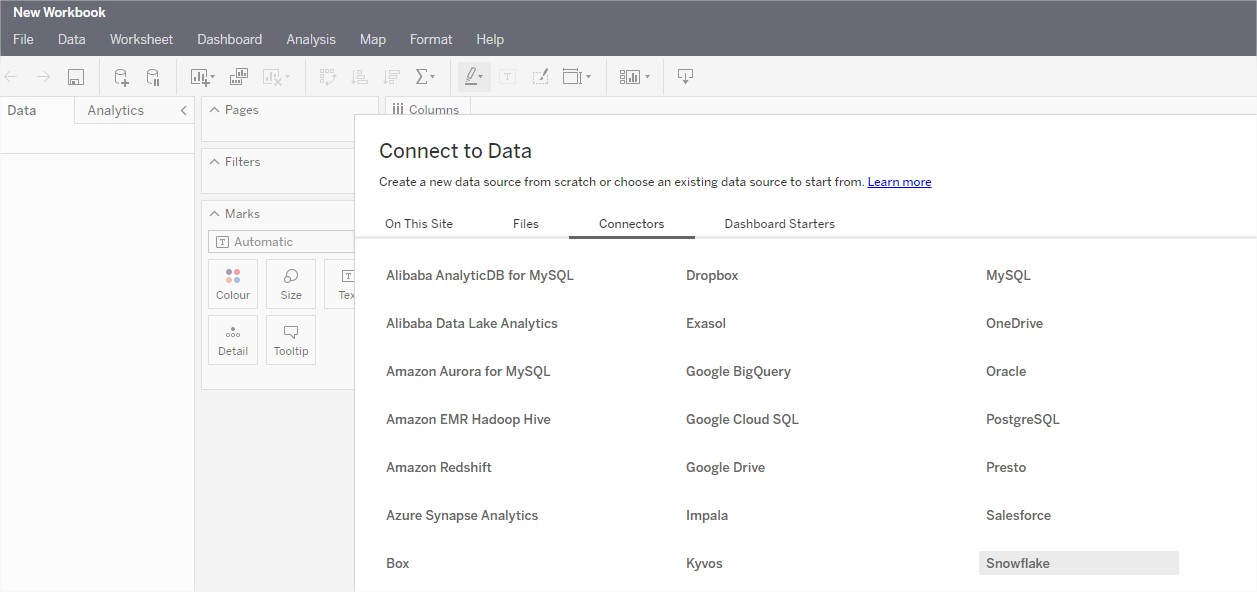Click the Save workbook icon
Viewport: 1257px width, 592px height.
point(76,77)
